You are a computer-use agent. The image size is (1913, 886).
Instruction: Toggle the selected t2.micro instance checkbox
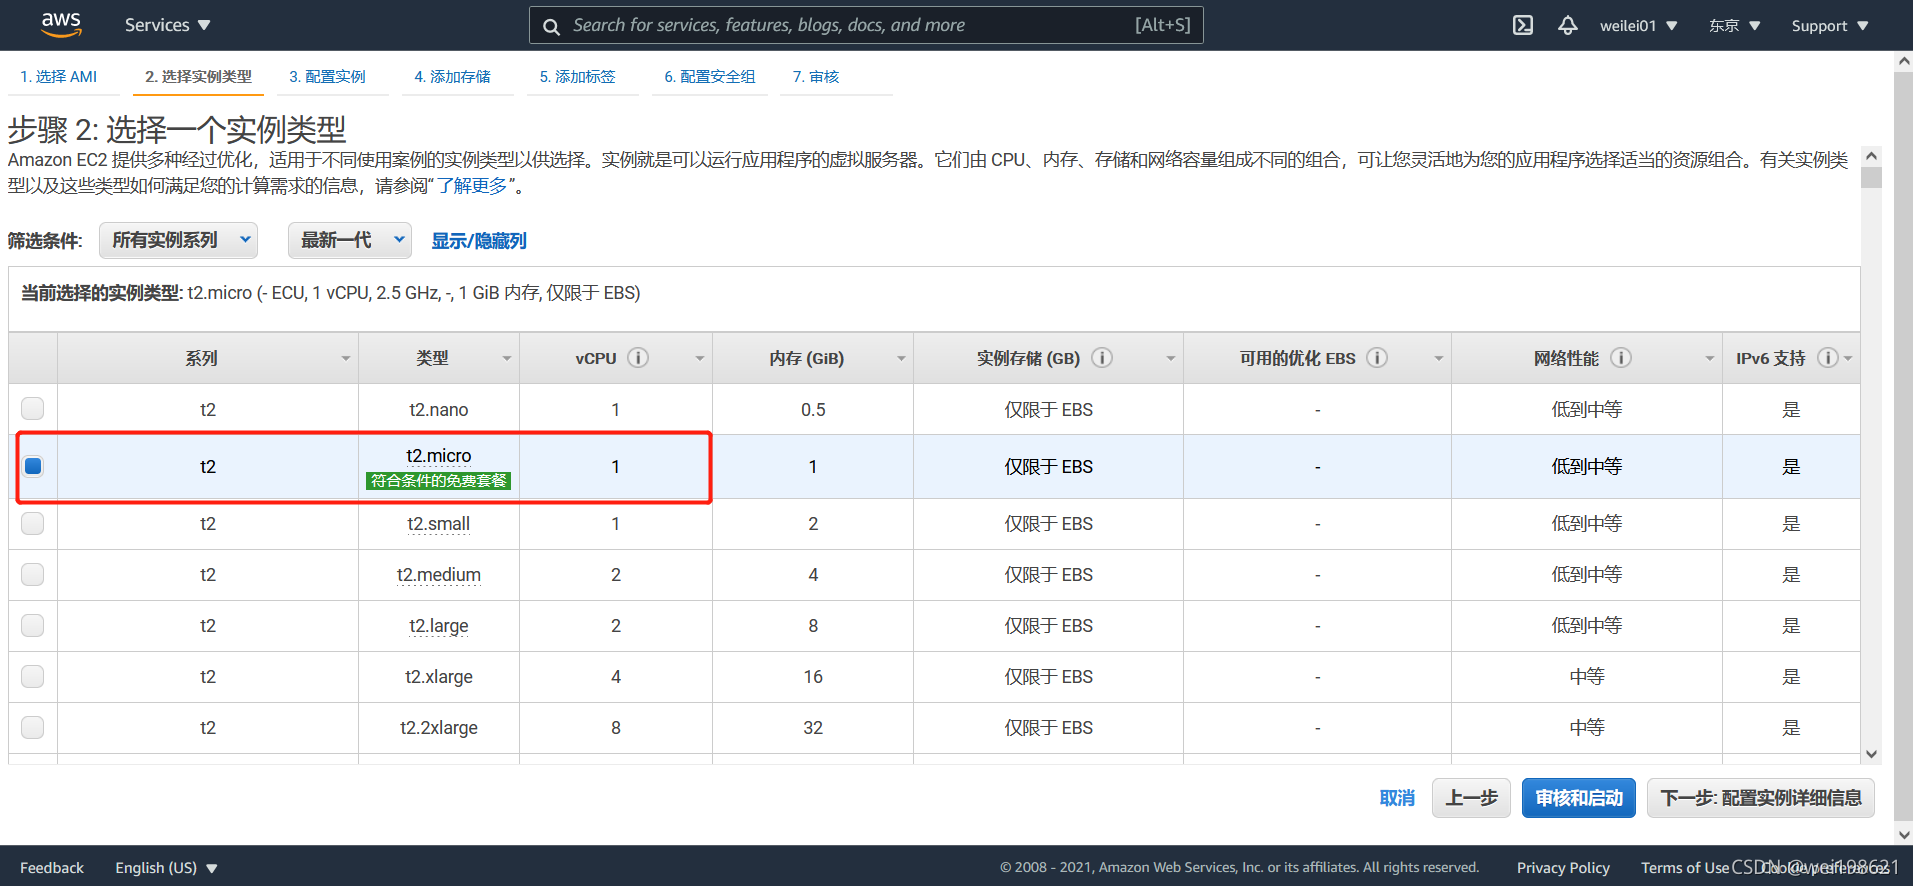tap(33, 466)
